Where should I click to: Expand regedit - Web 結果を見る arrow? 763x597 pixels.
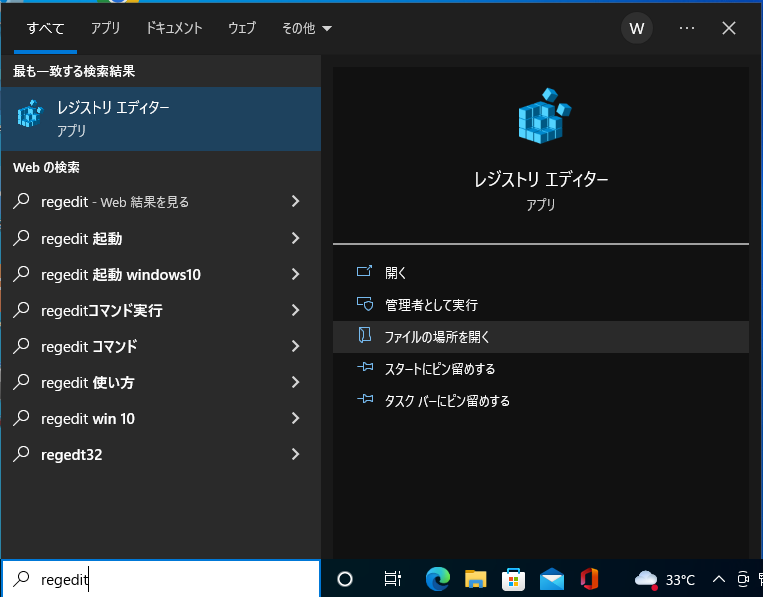tap(295, 201)
